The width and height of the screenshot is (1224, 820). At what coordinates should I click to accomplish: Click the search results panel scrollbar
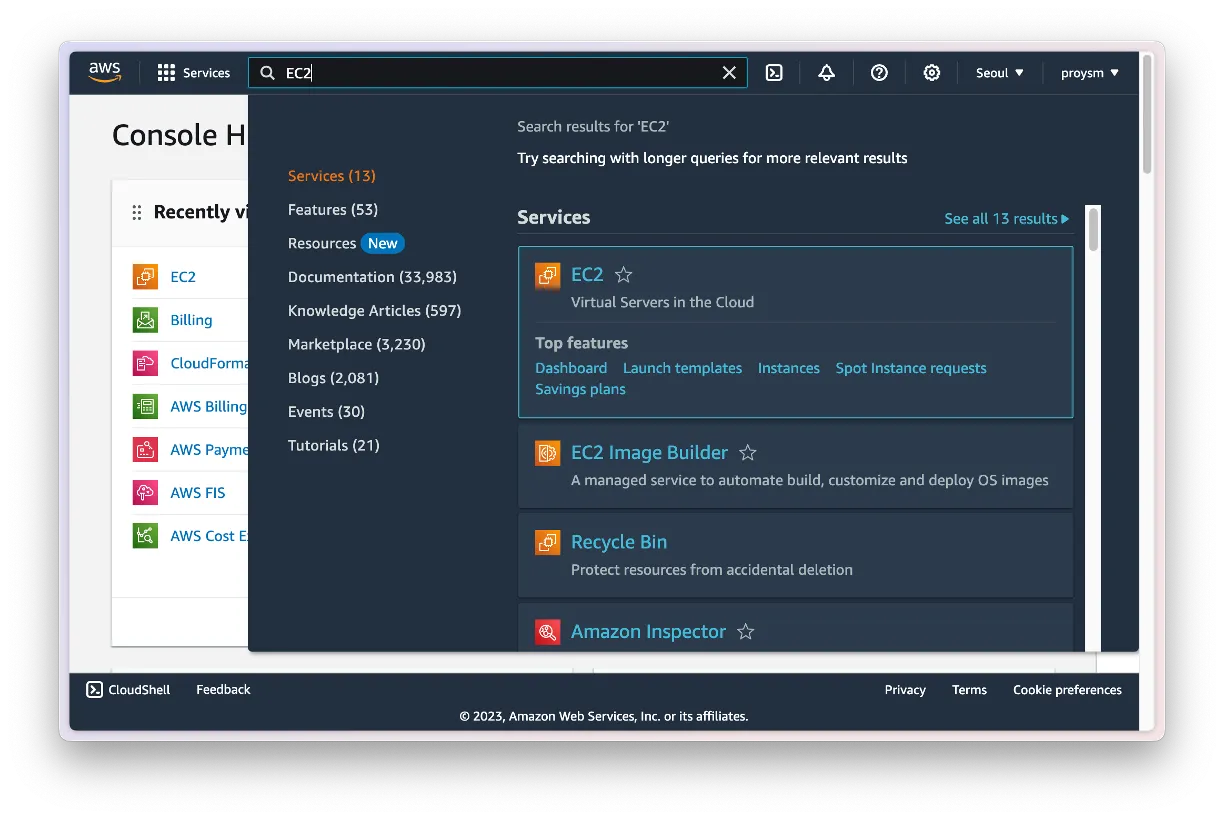pyautogui.click(x=1093, y=230)
